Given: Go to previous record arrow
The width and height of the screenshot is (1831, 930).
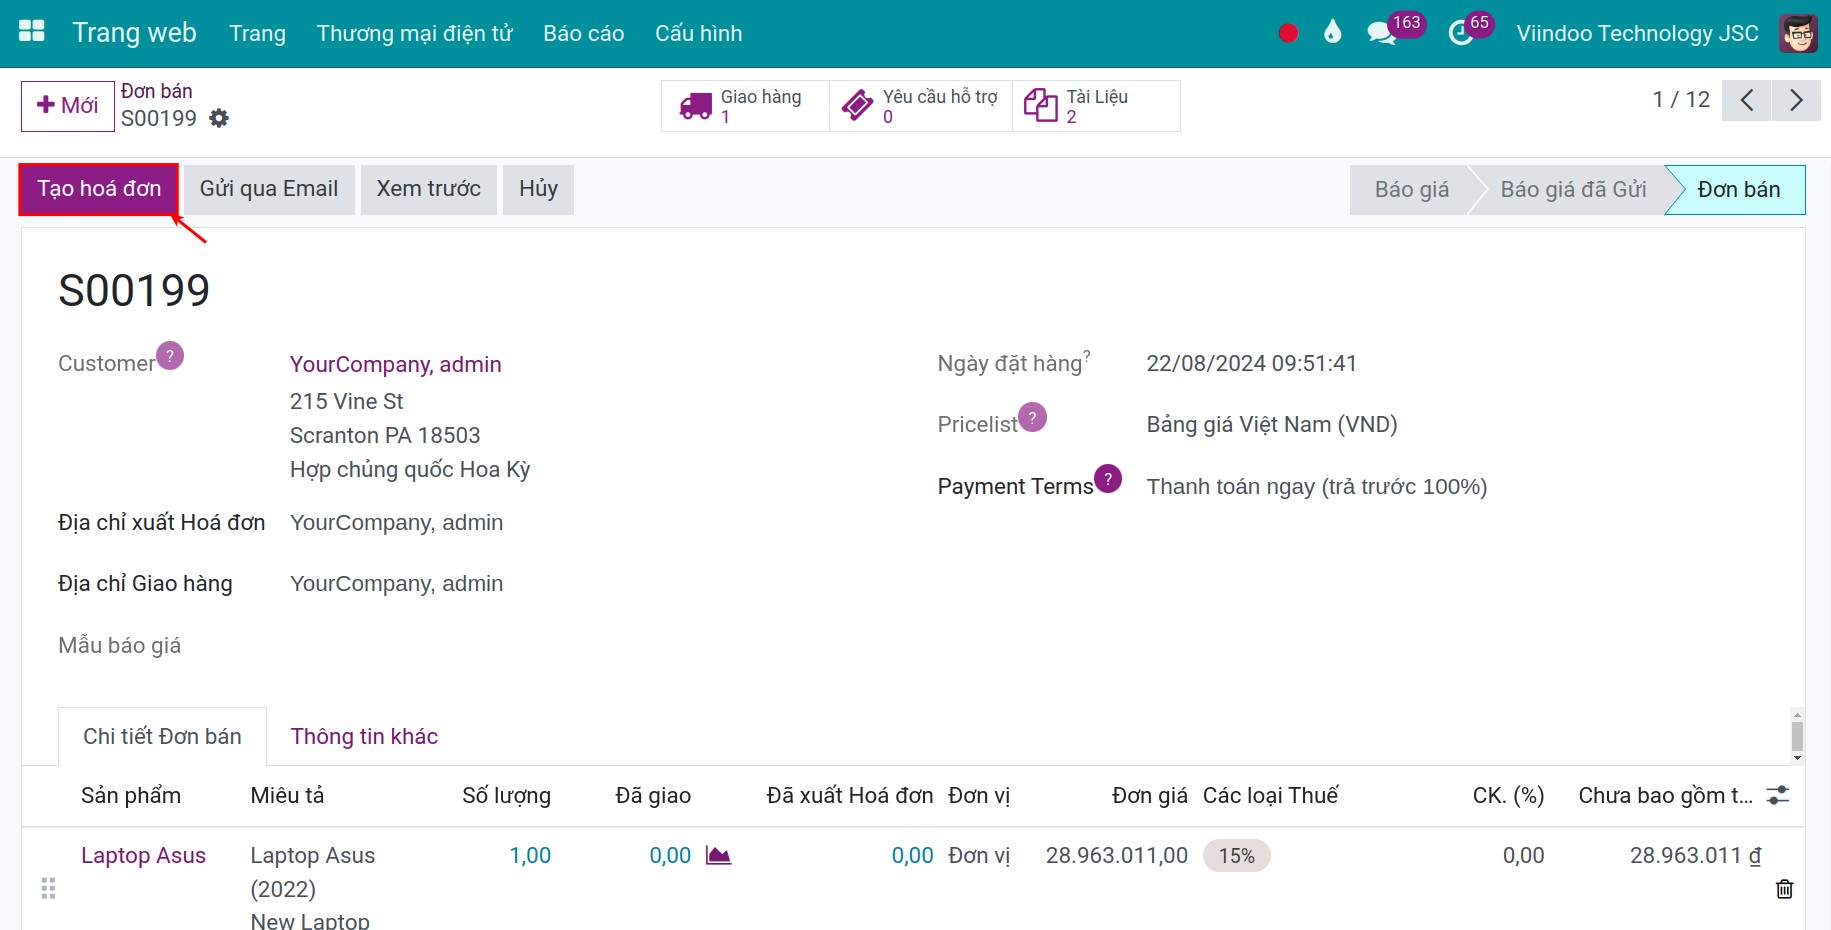Looking at the screenshot, I should (x=1746, y=100).
